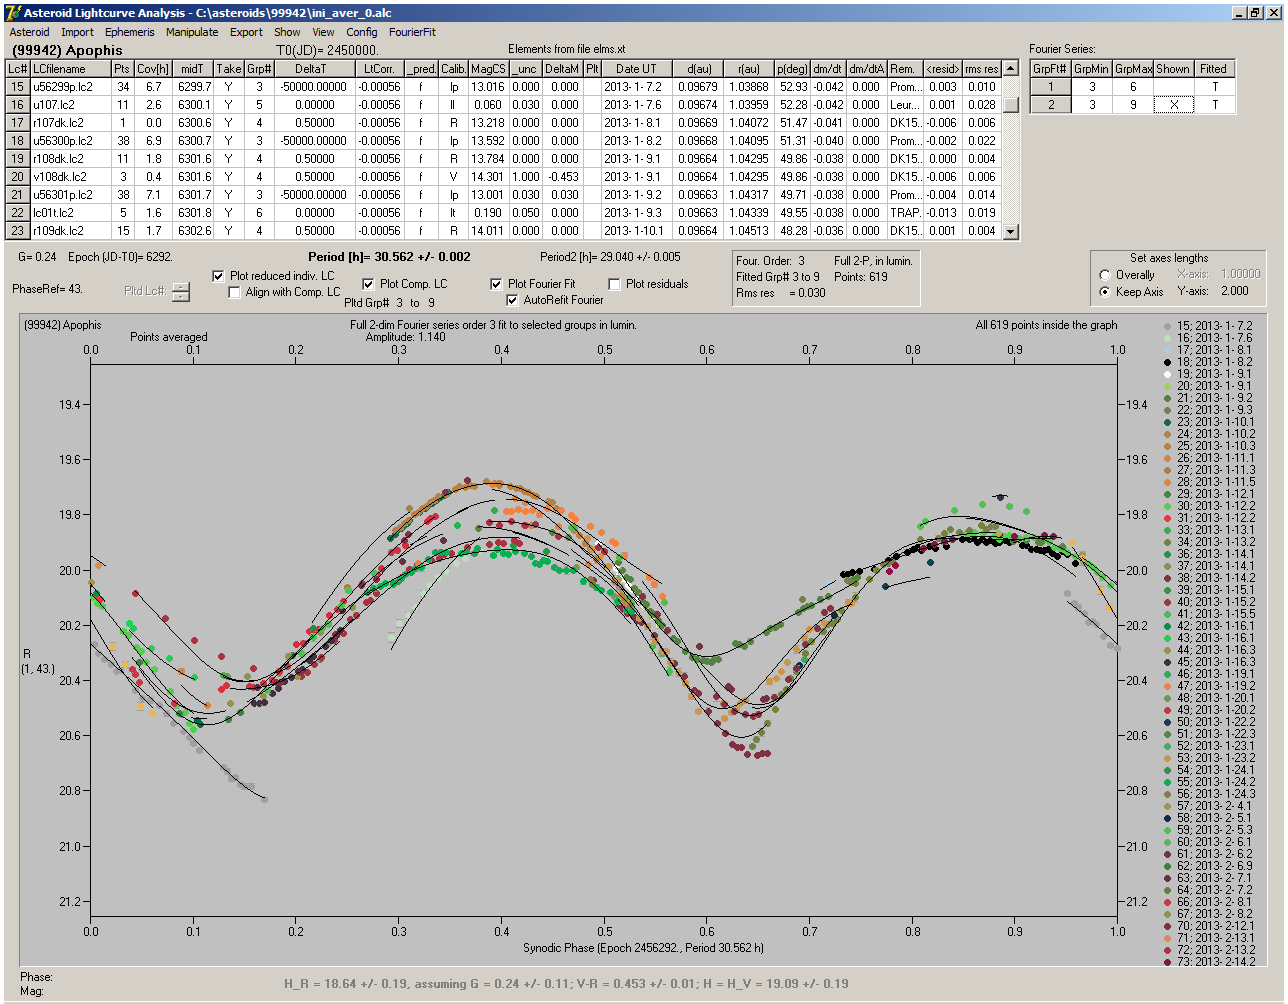Click the Shown header in Fourier Series
This screenshot has width=1288, height=1004.
(x=1173, y=69)
